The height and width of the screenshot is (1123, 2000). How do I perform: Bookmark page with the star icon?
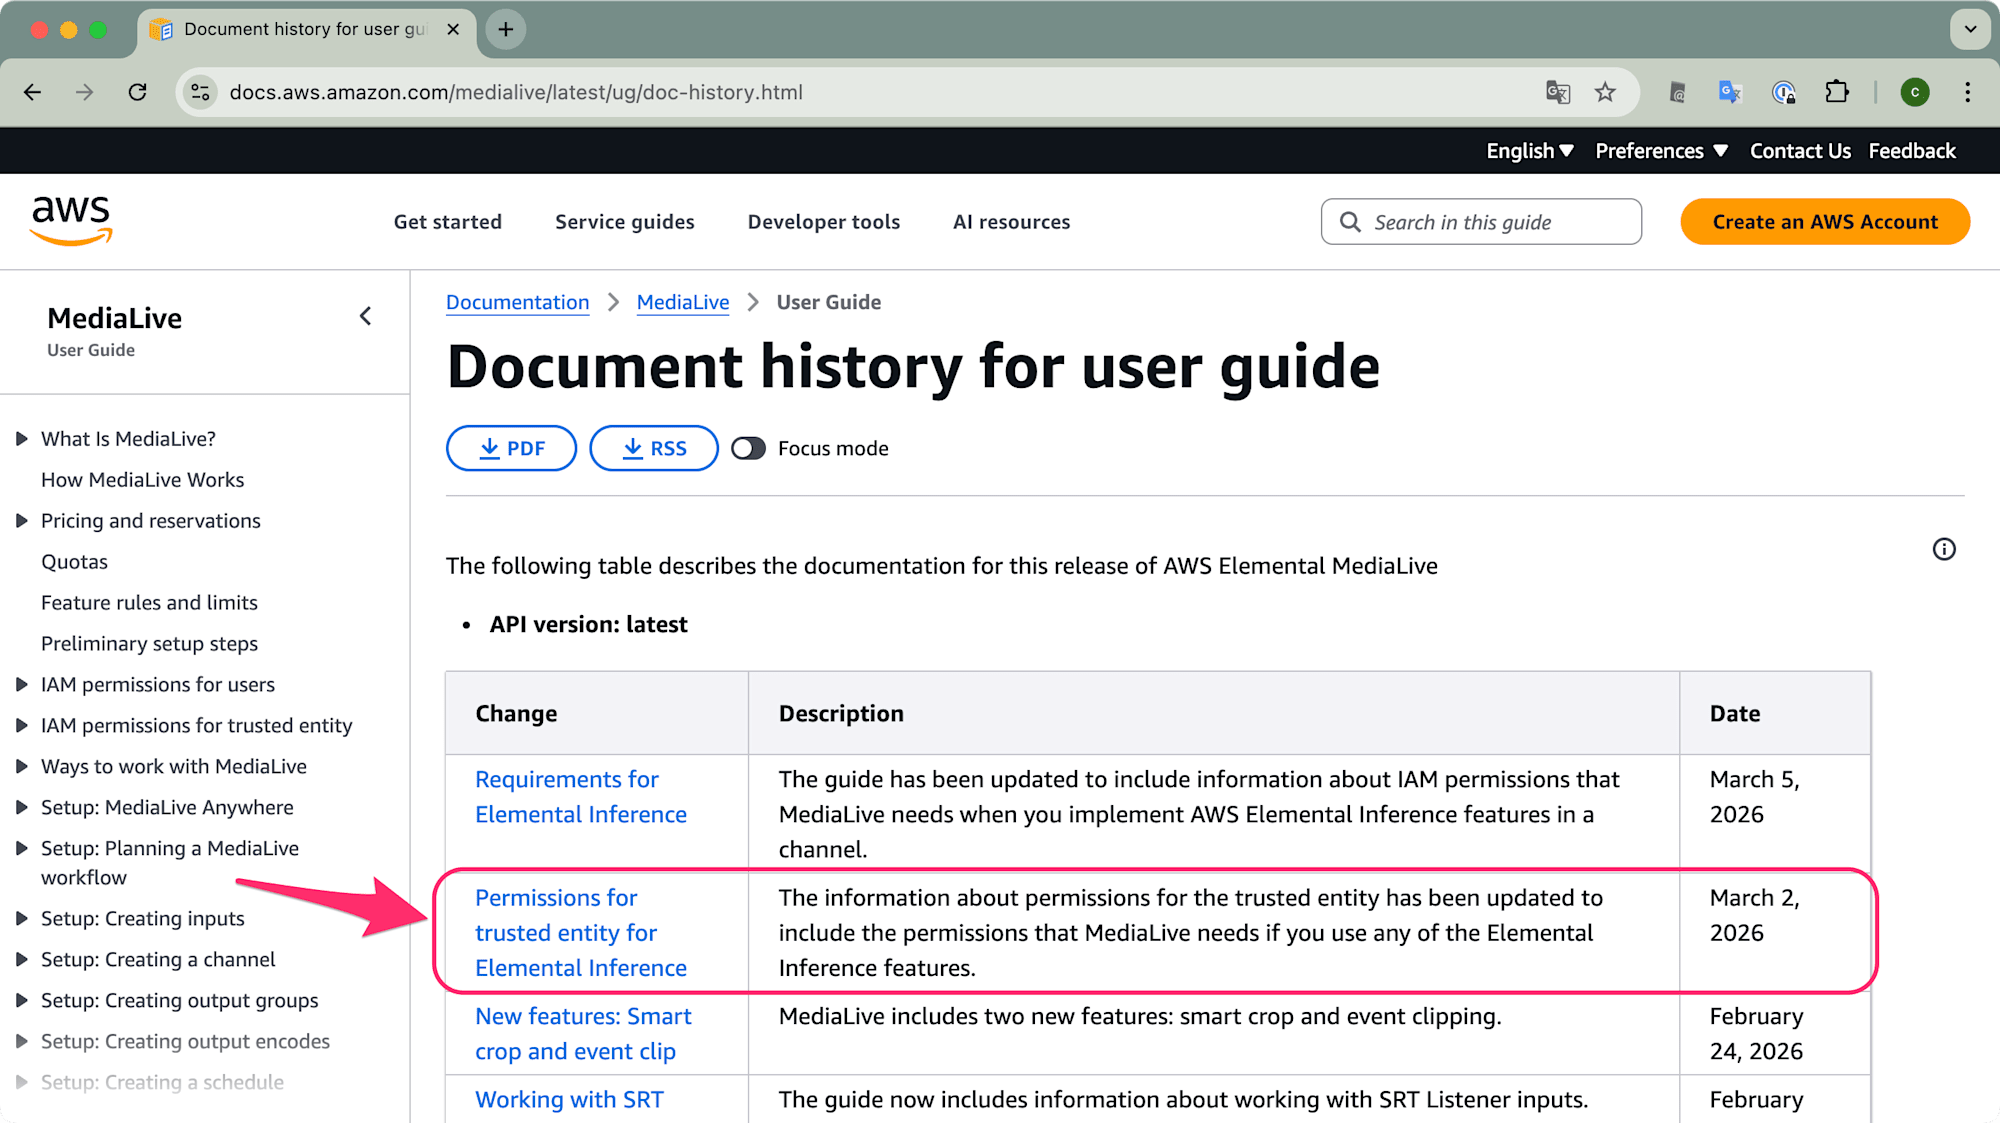[x=1605, y=92]
